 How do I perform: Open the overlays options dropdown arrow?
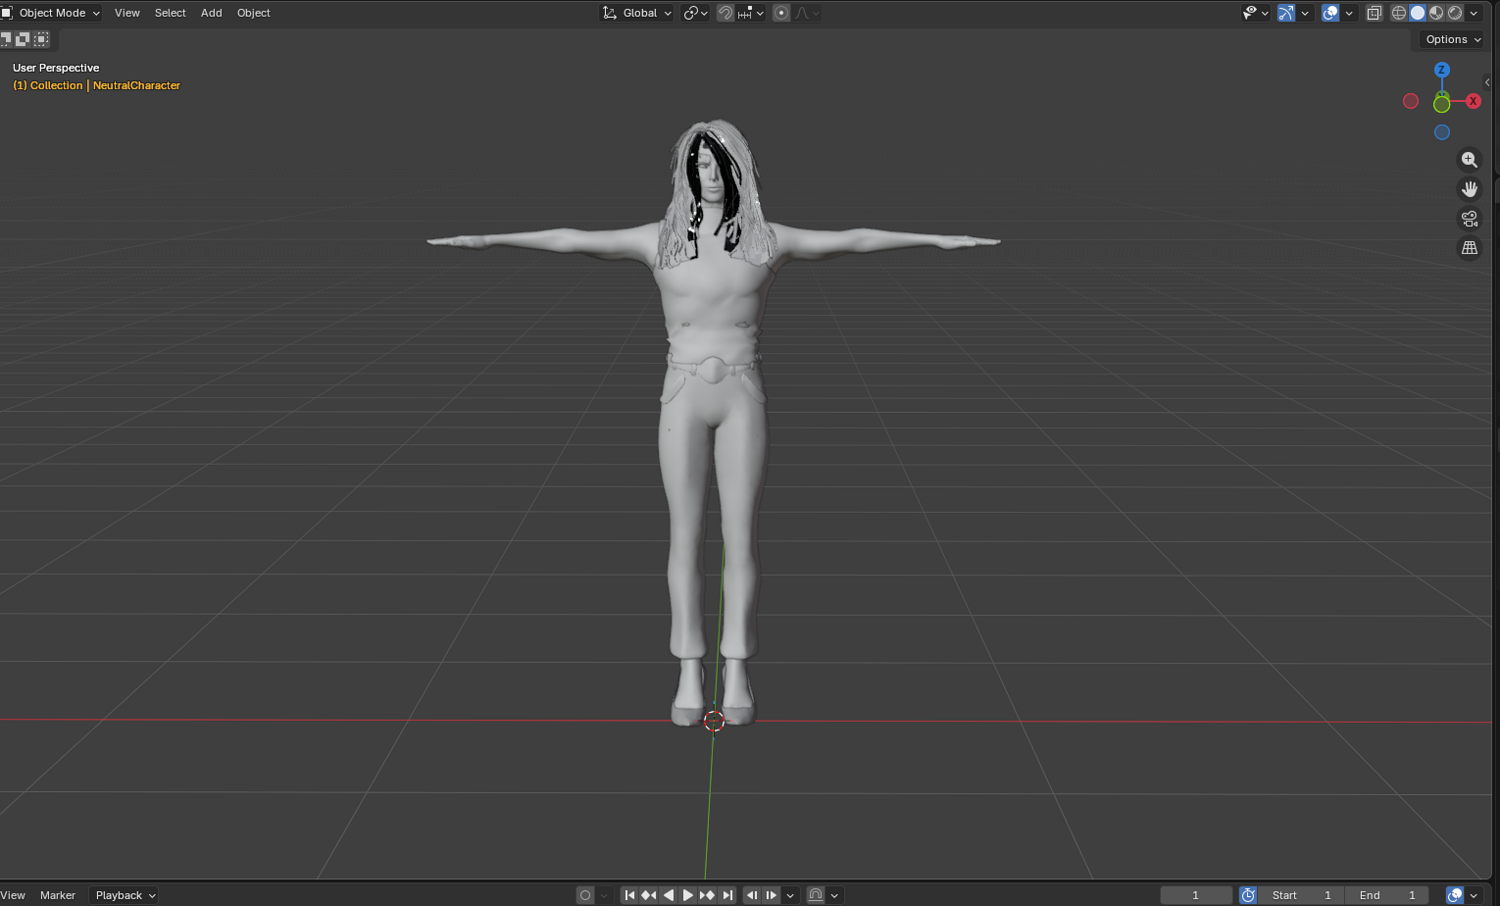point(1349,13)
